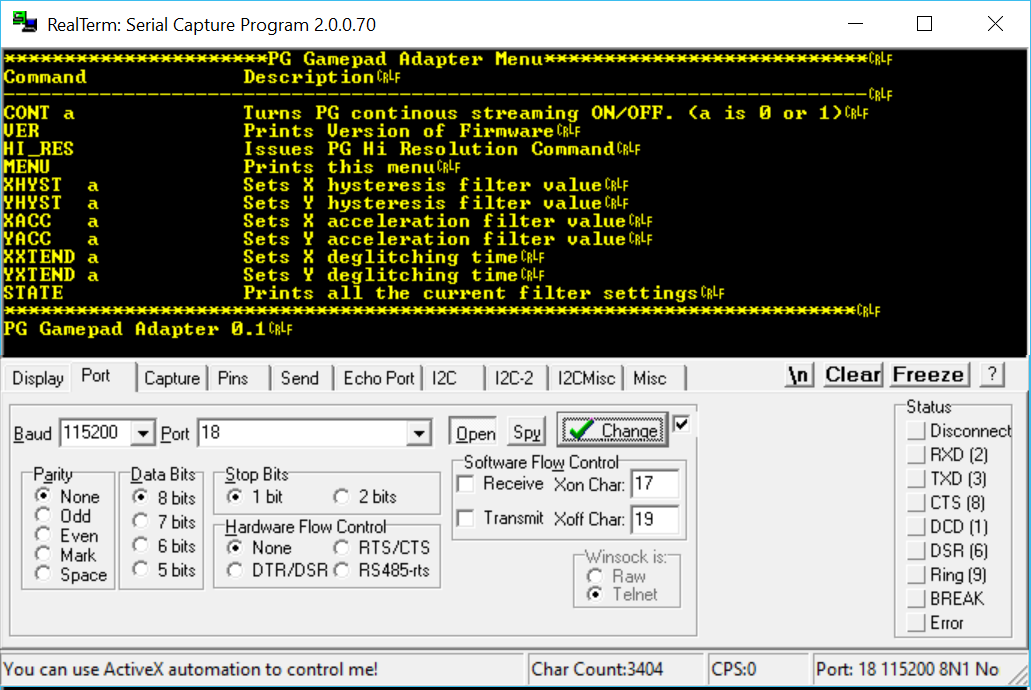The height and width of the screenshot is (690, 1031).
Task: Set hardware flow control to None
Action: 260,547
